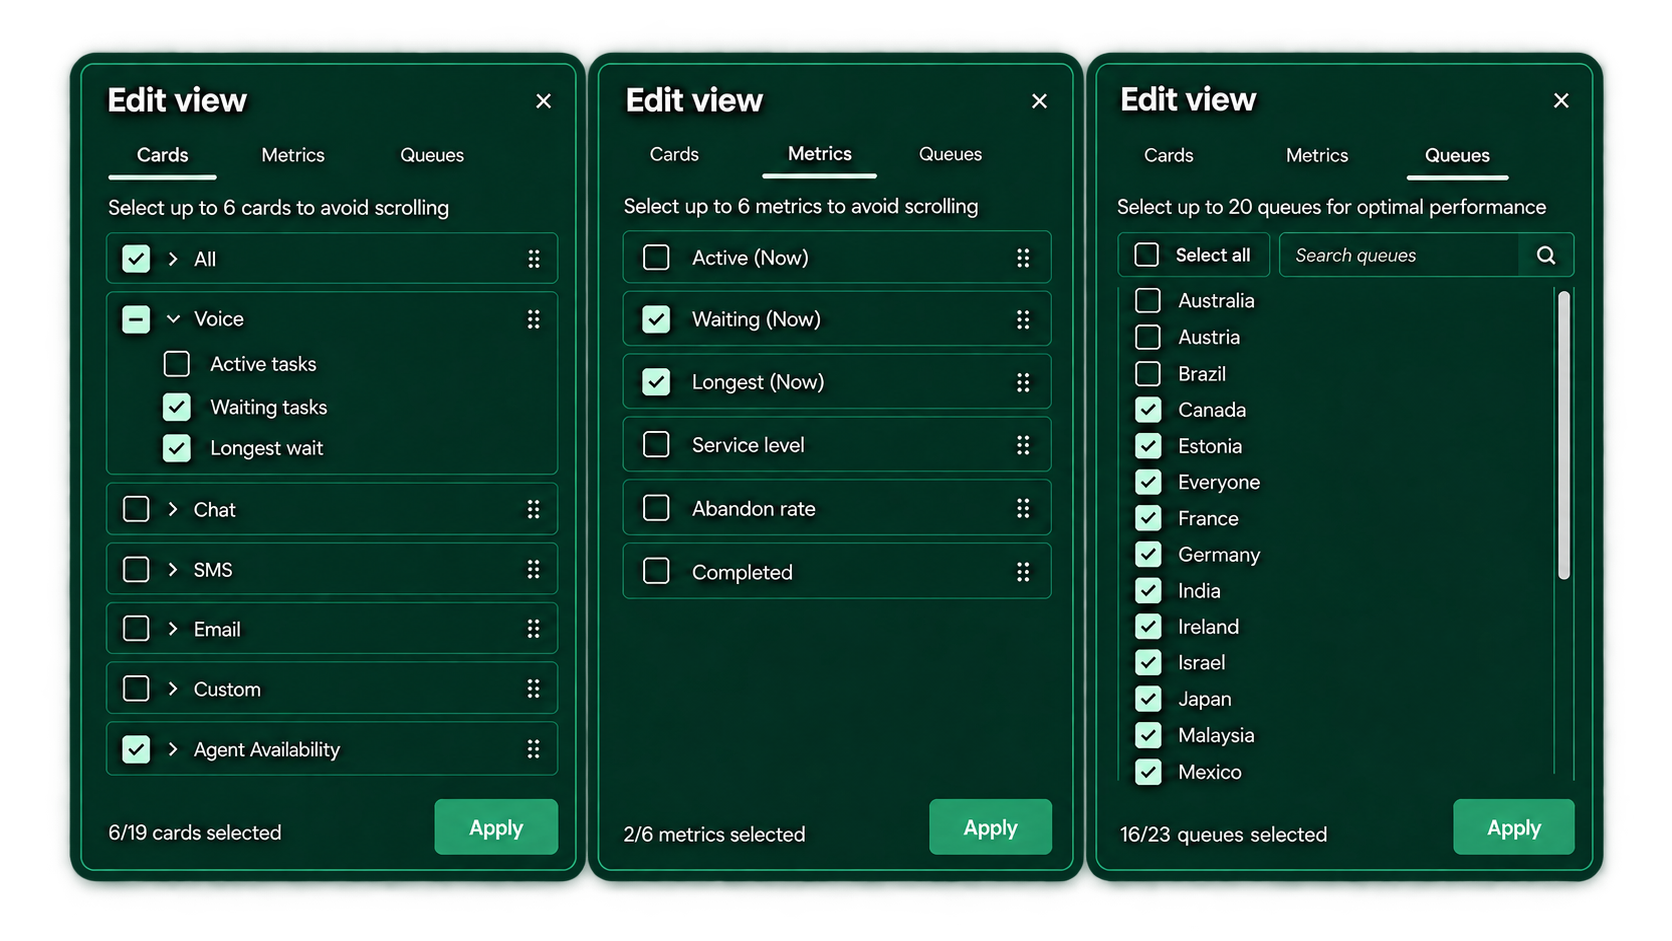Click the Everyone queue label
Image resolution: width=1672 pixels, height=941 pixels.
click(x=1218, y=482)
